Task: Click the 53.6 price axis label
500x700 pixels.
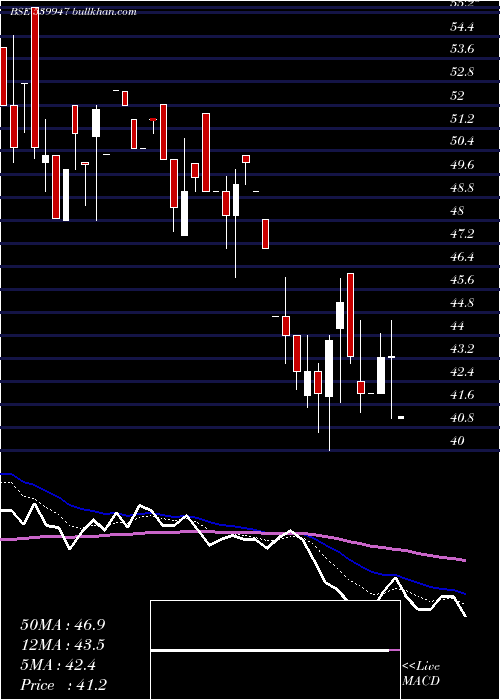Action: tap(462, 49)
